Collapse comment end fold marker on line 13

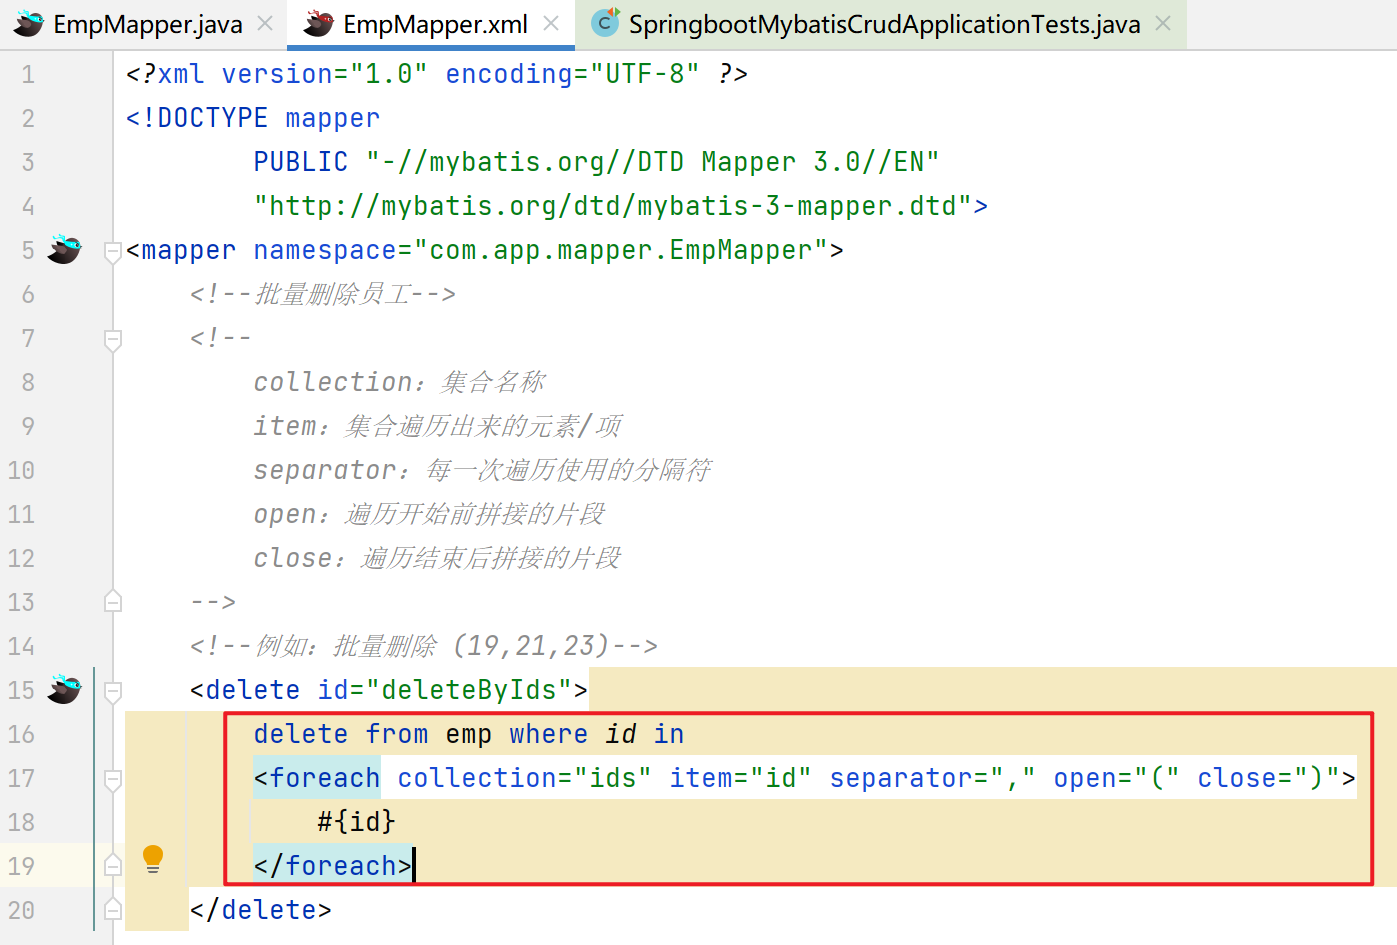113,601
